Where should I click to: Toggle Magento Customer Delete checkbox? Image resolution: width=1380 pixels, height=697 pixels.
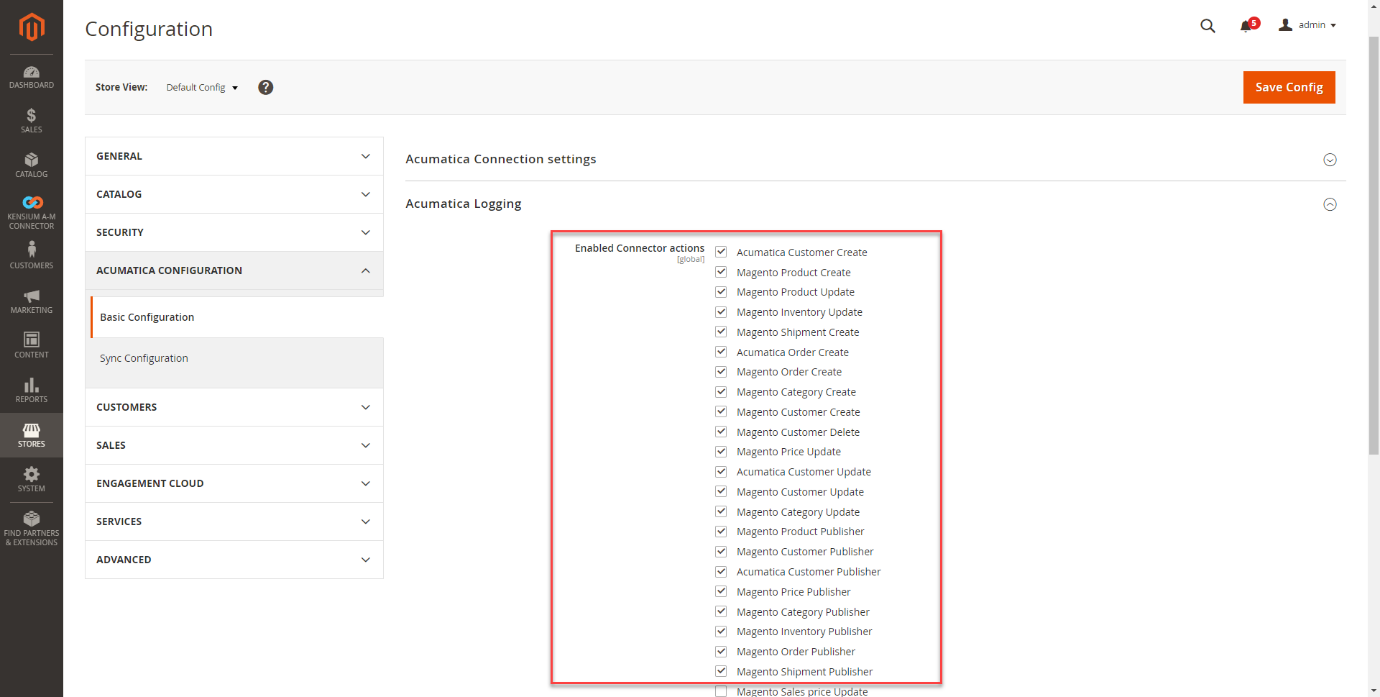point(721,432)
